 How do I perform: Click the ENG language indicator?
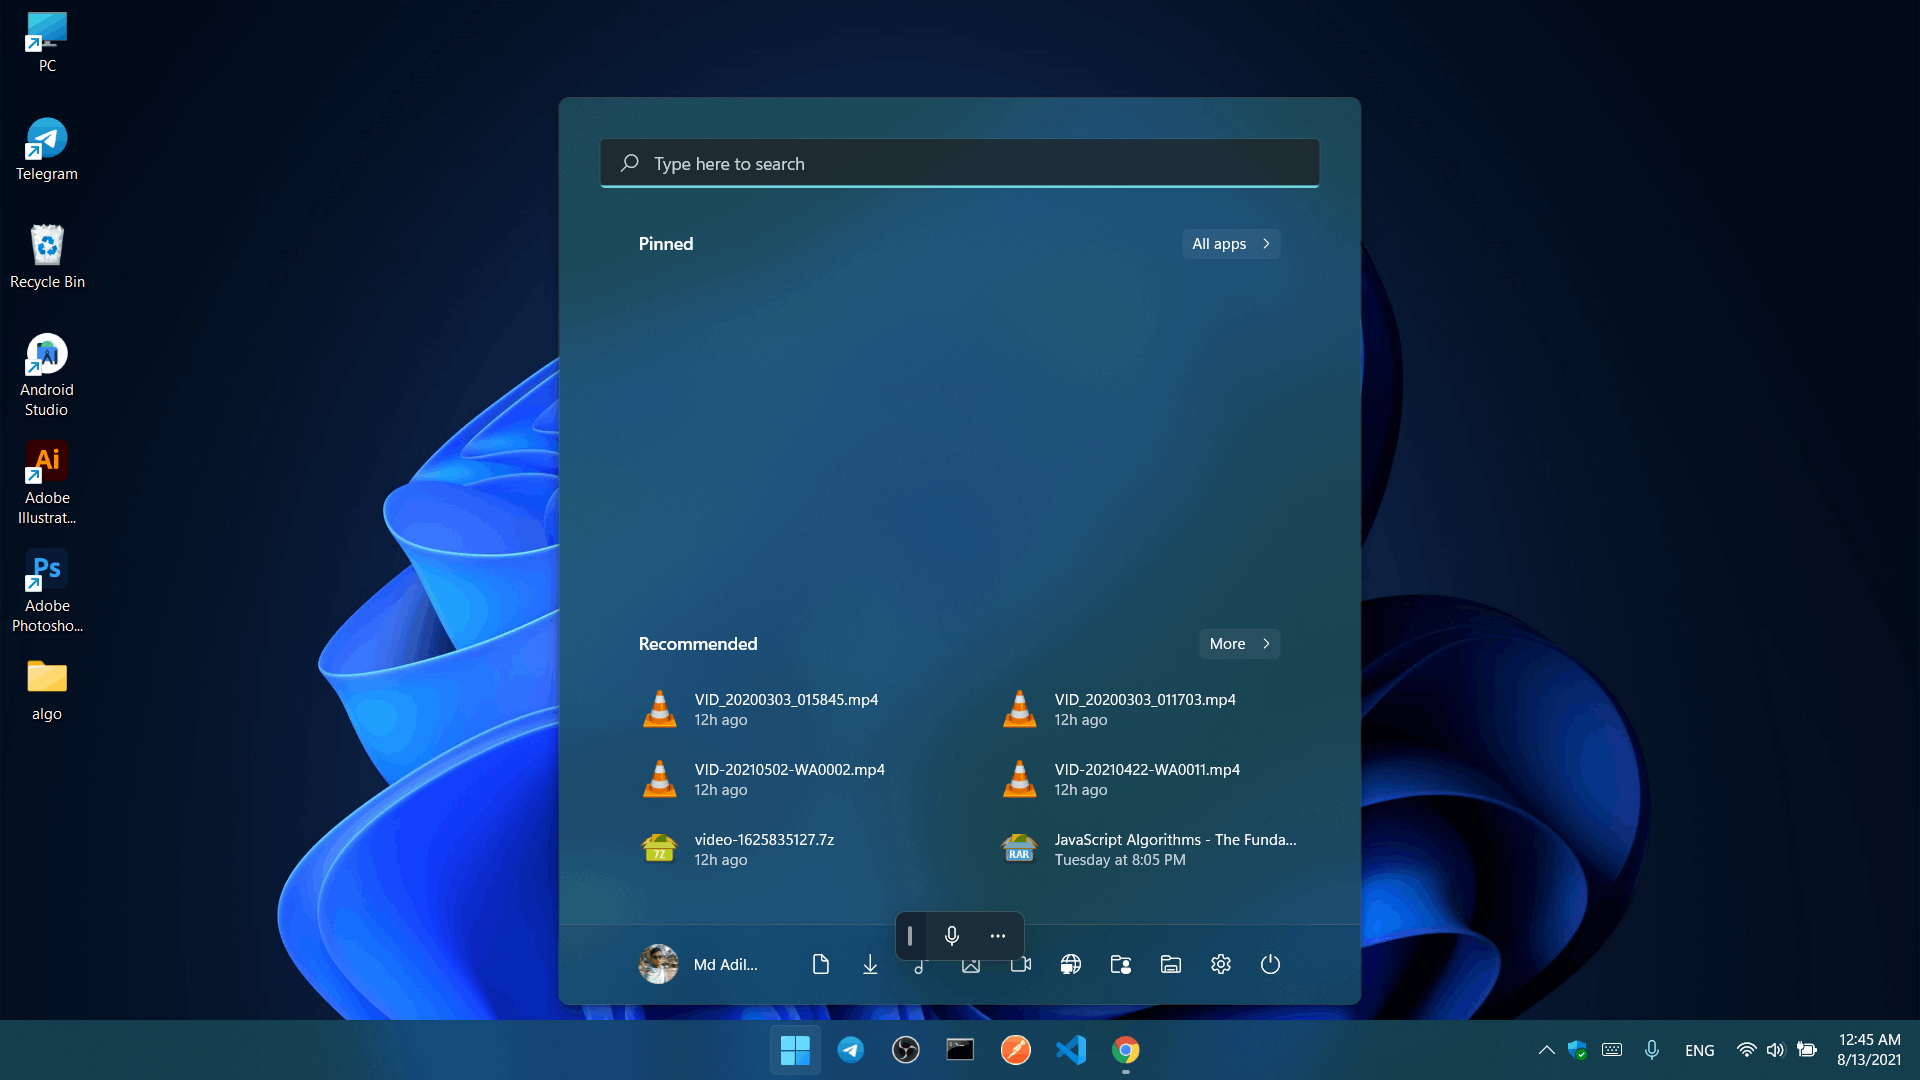1700,1050
